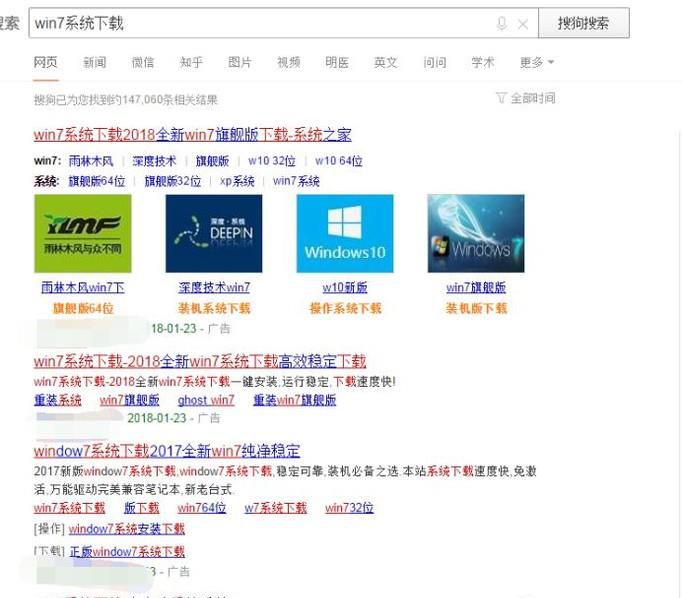Click the win7系统 sublink
The height and width of the screenshot is (598, 682).
296,181
